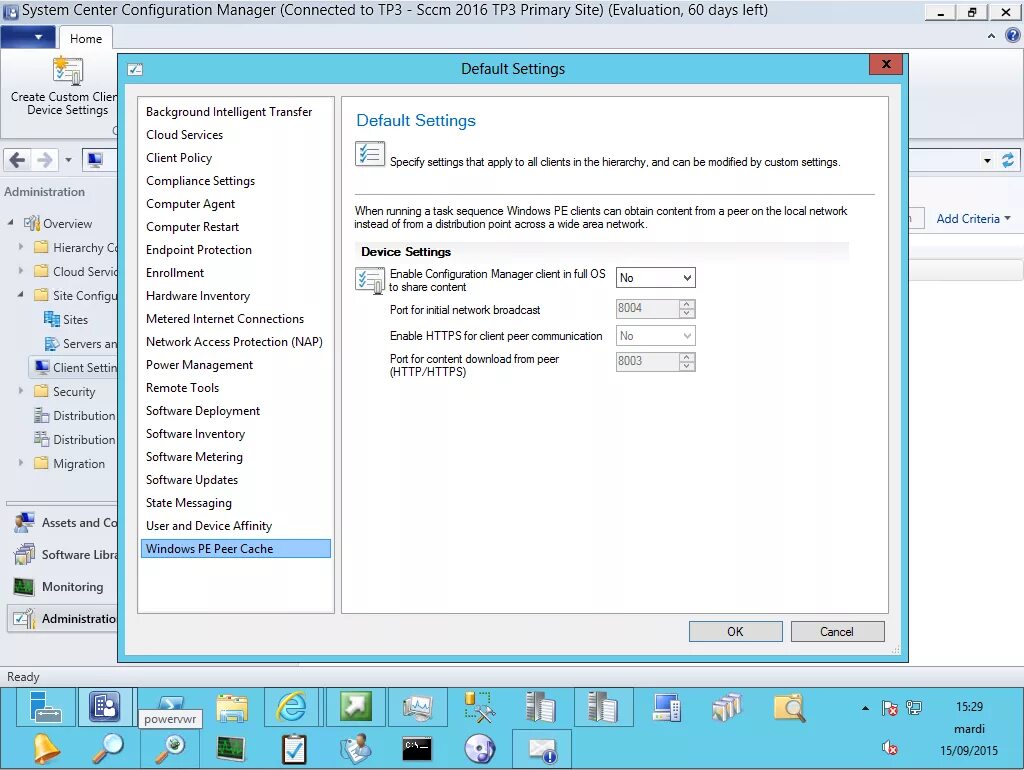This screenshot has height=770, width=1024.
Task: Show hidden tray icons arrow
Action: pyautogui.click(x=865, y=708)
